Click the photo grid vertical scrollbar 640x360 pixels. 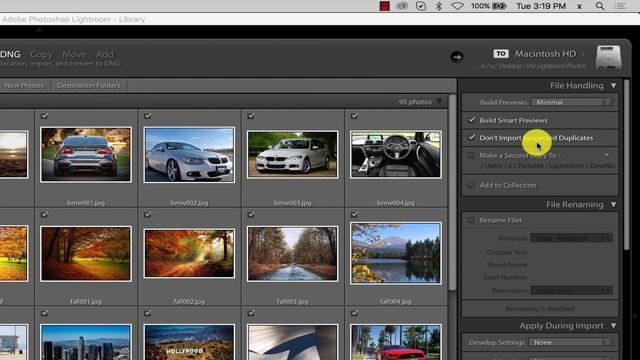(x=452, y=193)
